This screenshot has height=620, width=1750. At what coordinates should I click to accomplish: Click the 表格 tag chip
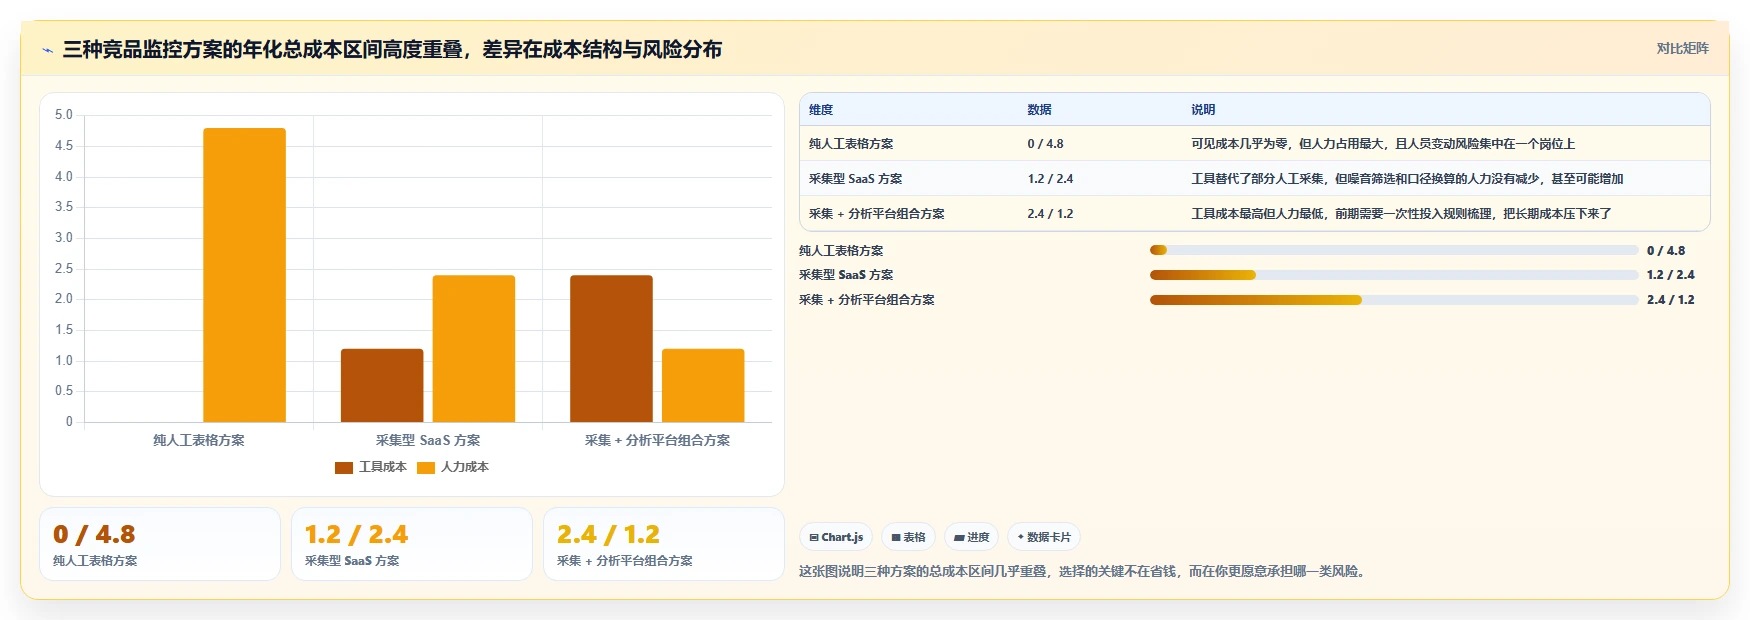click(x=909, y=537)
